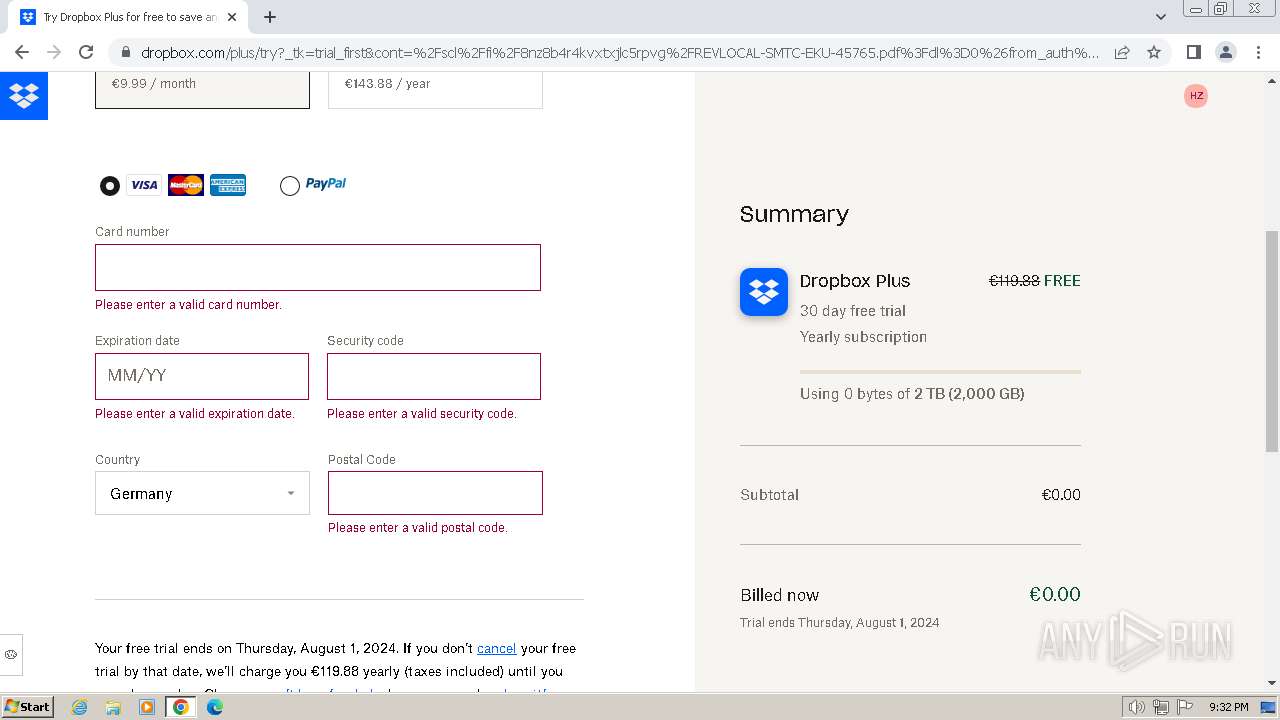Open the Chrome profile icon
The height and width of the screenshot is (720, 1280).
click(1225, 52)
